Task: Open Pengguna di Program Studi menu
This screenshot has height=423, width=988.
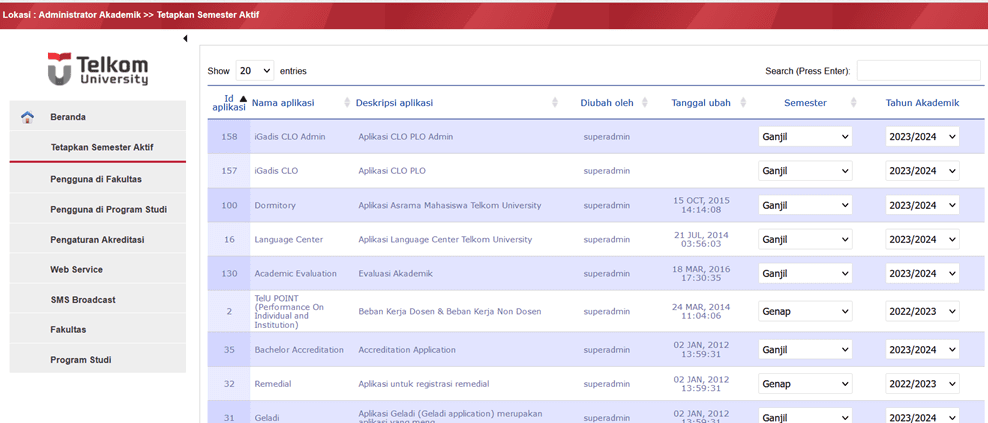Action: click(x=98, y=209)
